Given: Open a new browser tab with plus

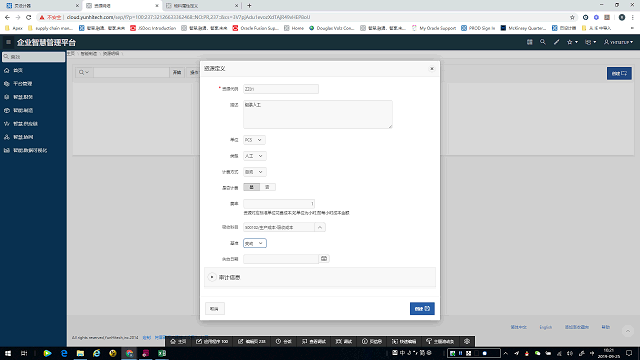Looking at the screenshot, I should pyautogui.click(x=249, y=6).
